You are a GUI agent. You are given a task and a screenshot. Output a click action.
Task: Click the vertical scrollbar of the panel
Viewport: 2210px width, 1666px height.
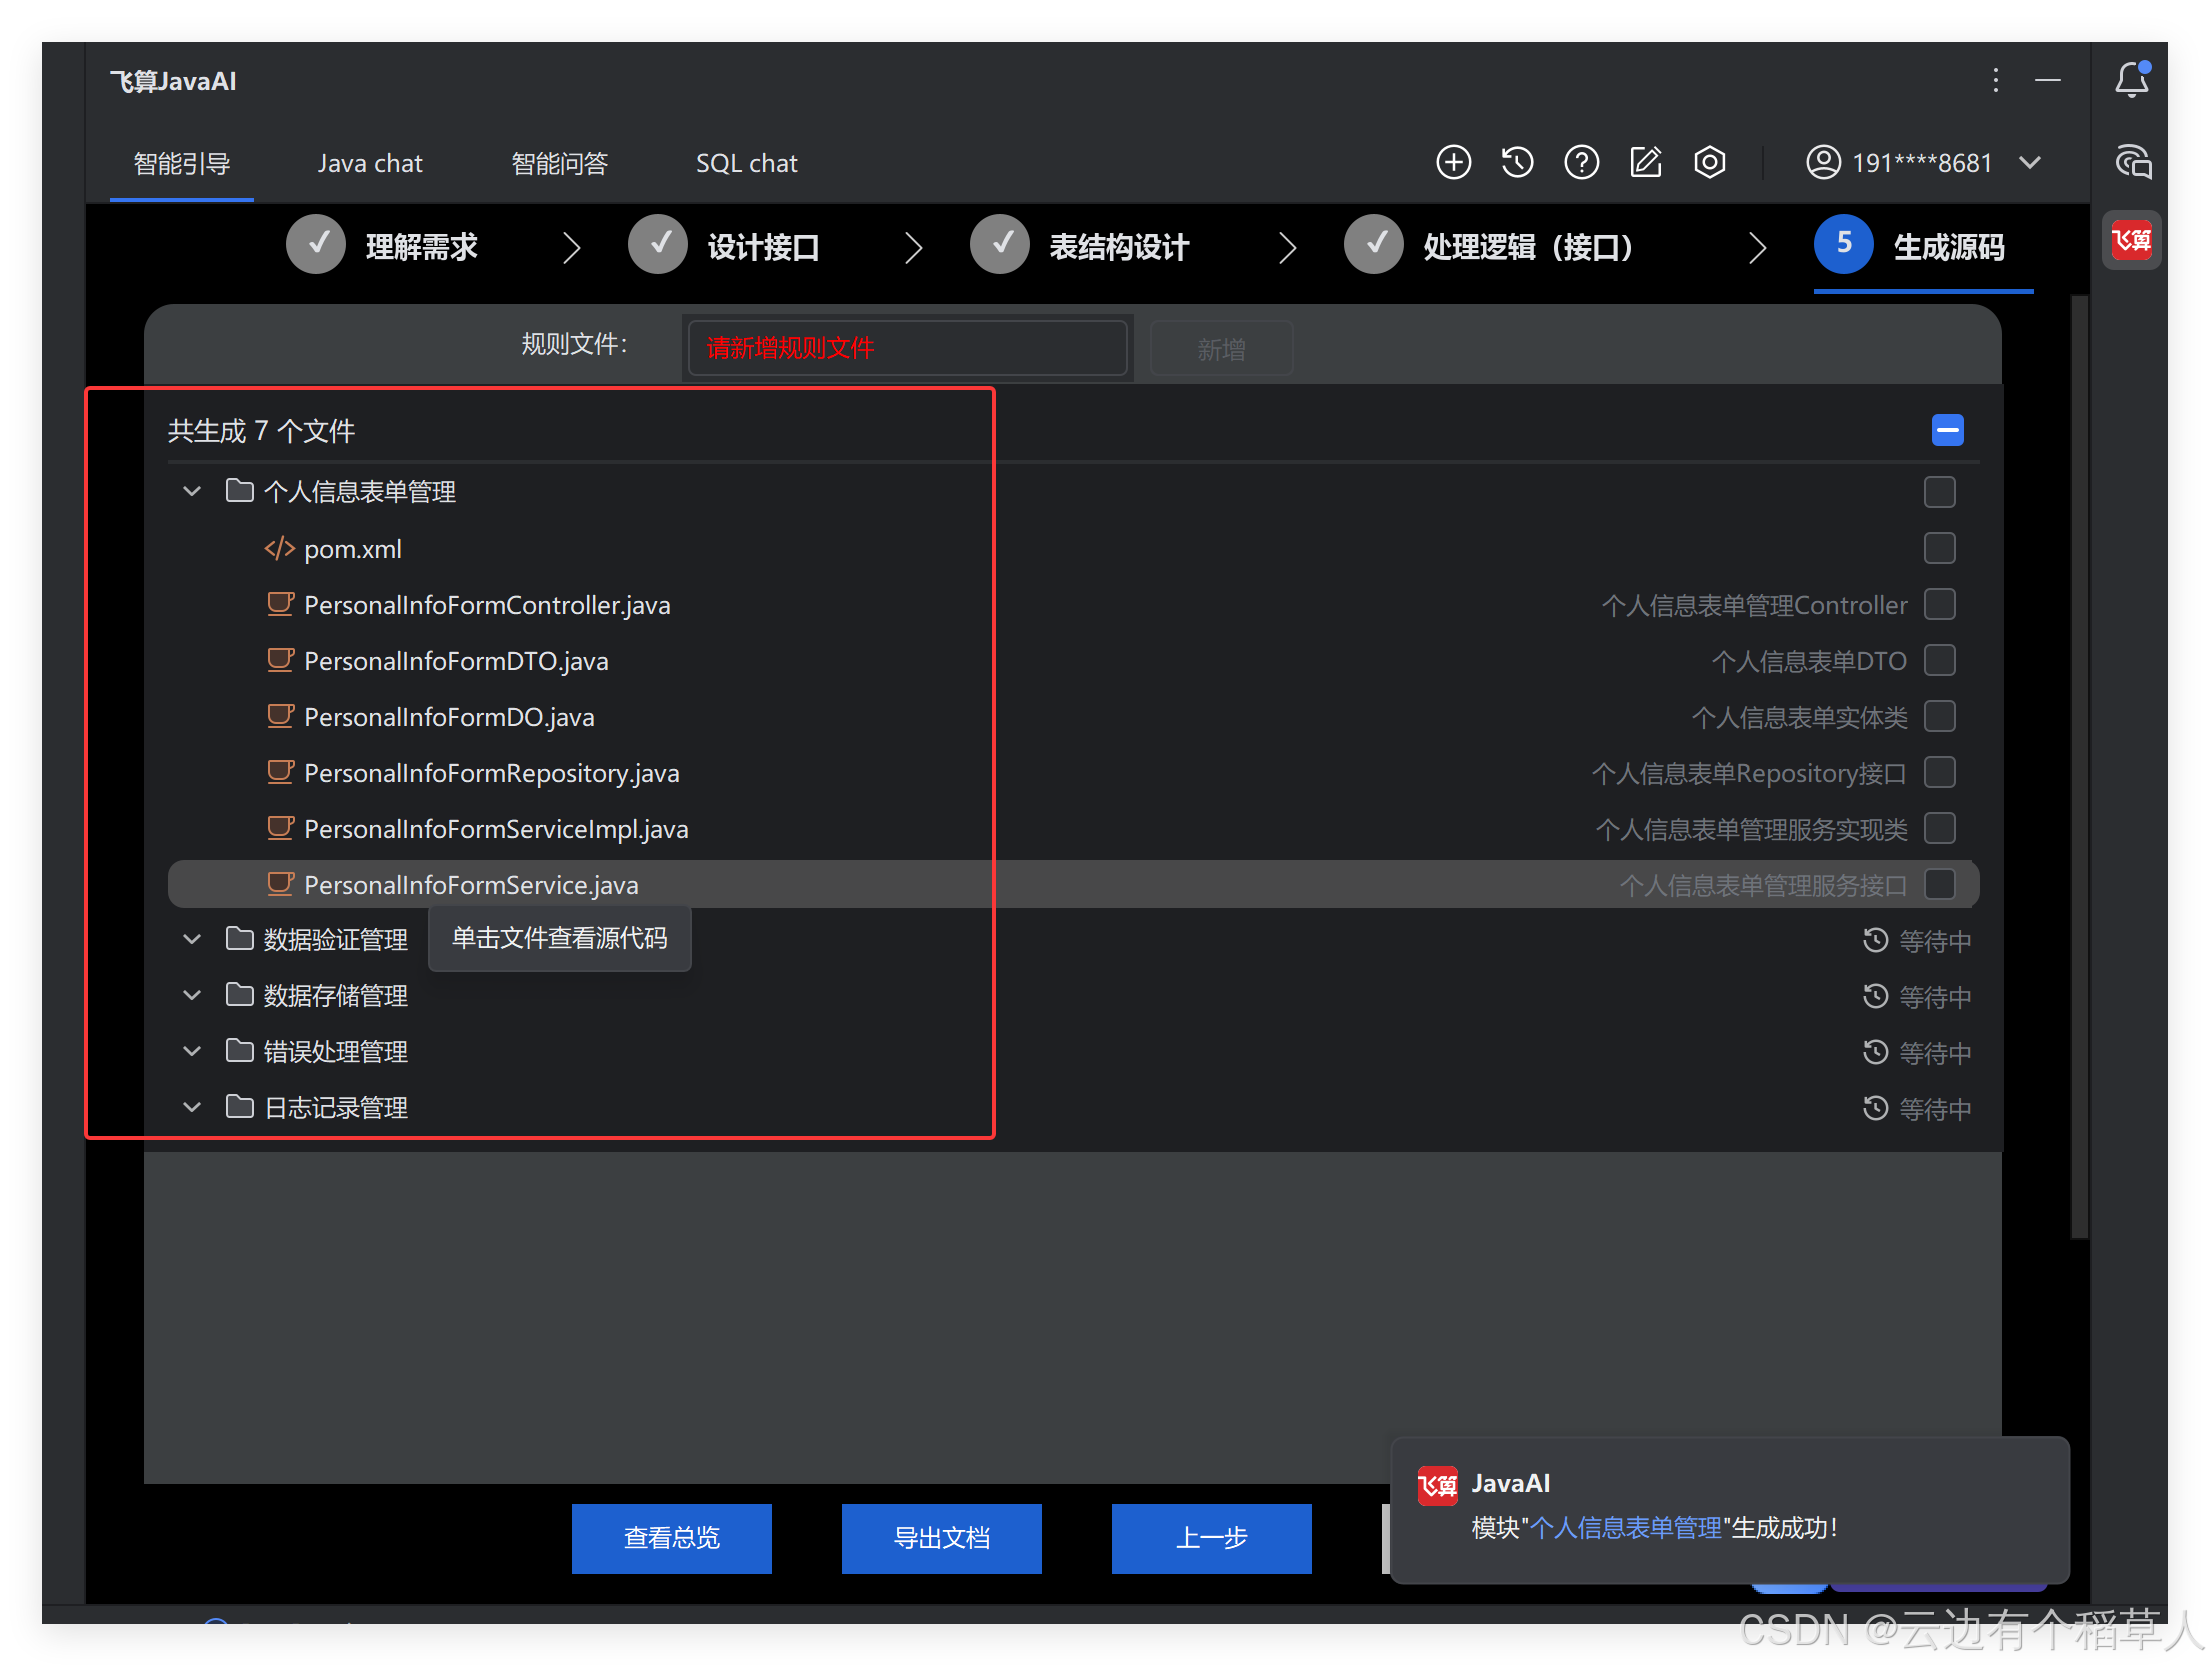2079,766
